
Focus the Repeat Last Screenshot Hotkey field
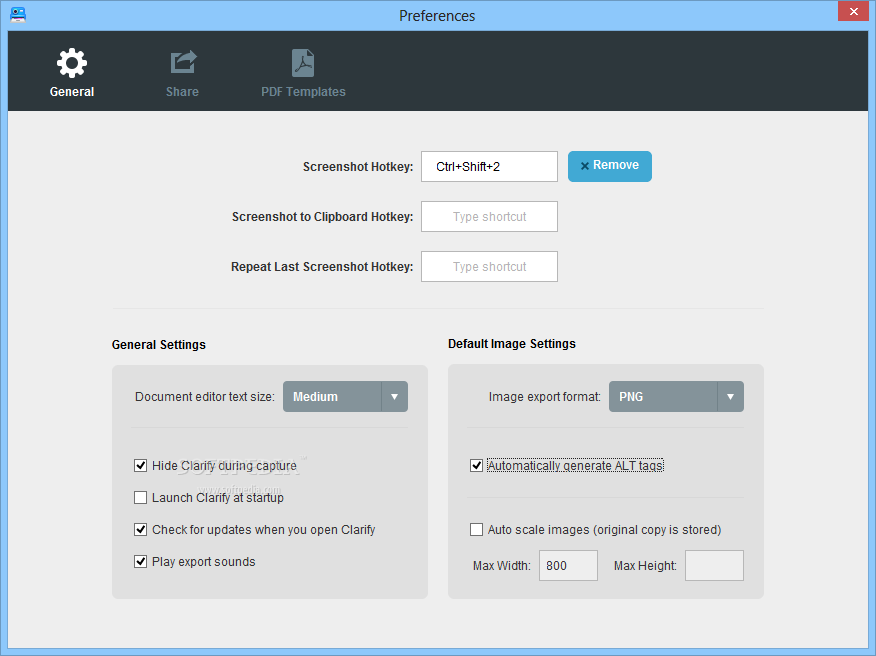[489, 267]
